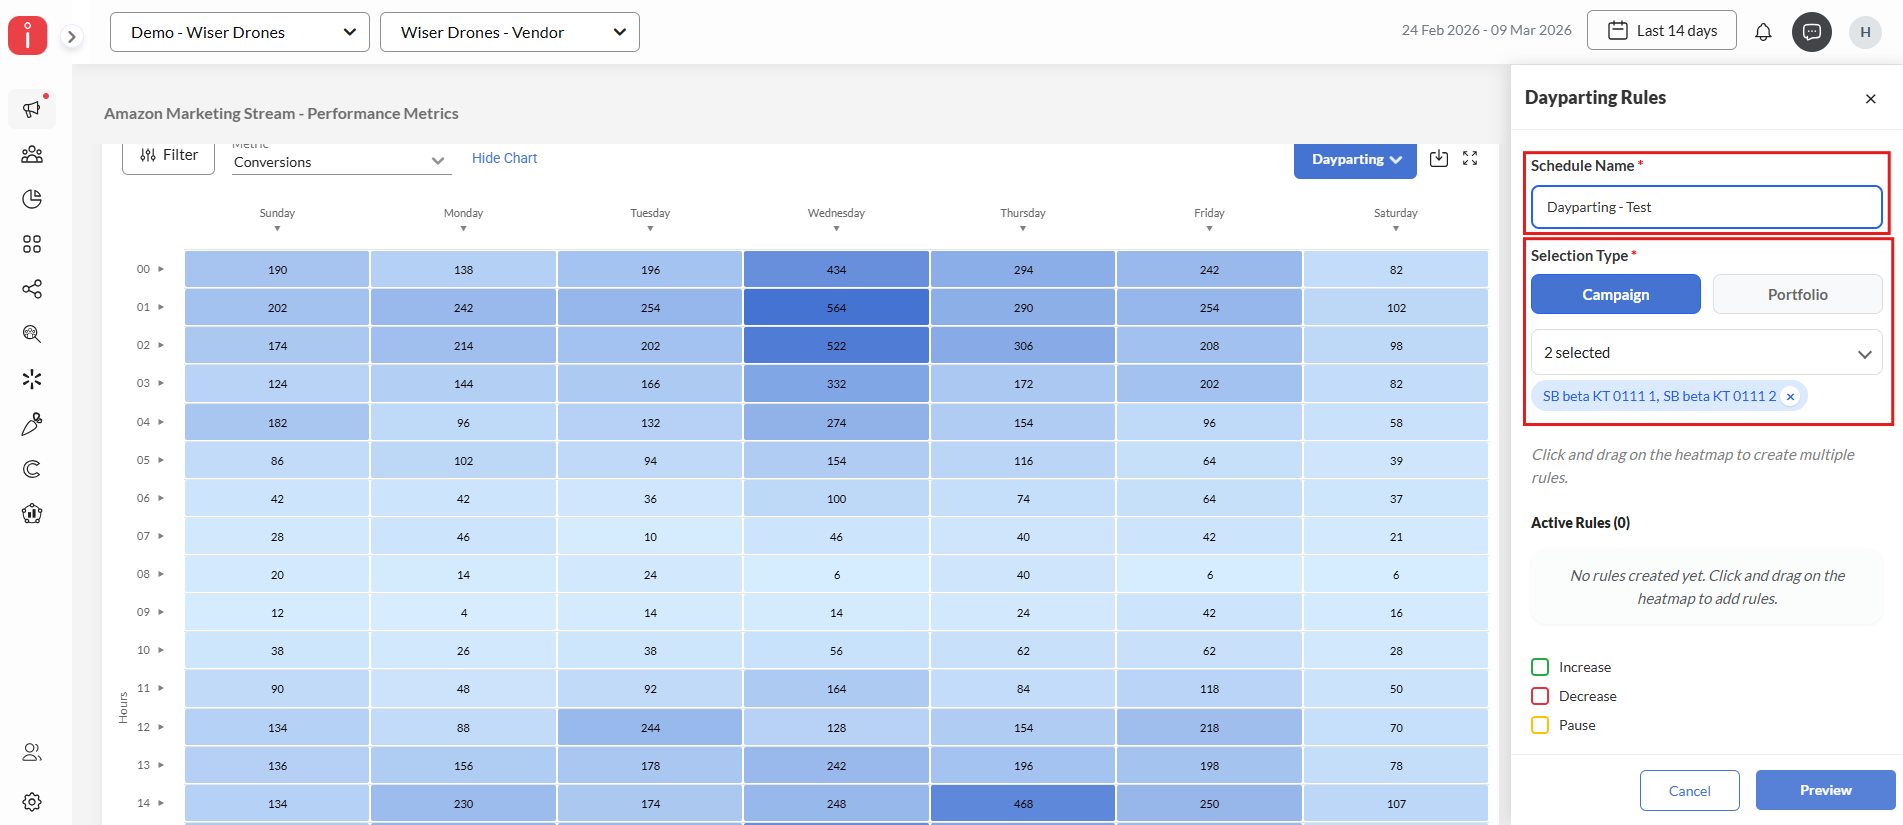The image size is (1903, 825).
Task: Check the Increase rule checkbox
Action: [x=1540, y=667]
